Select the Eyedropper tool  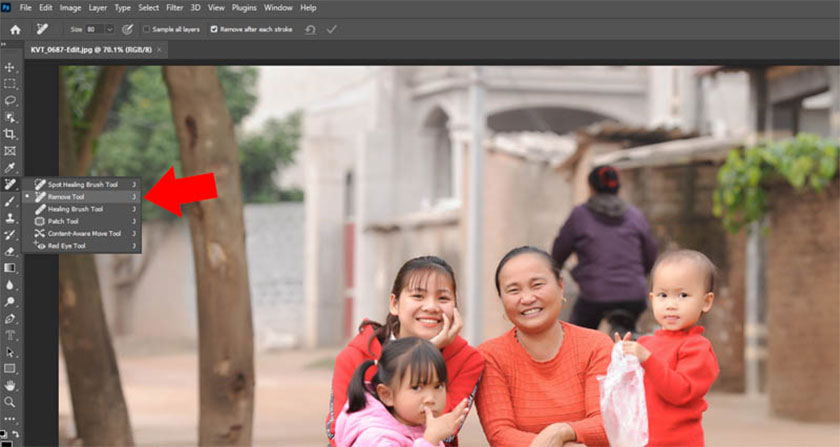tap(10, 168)
